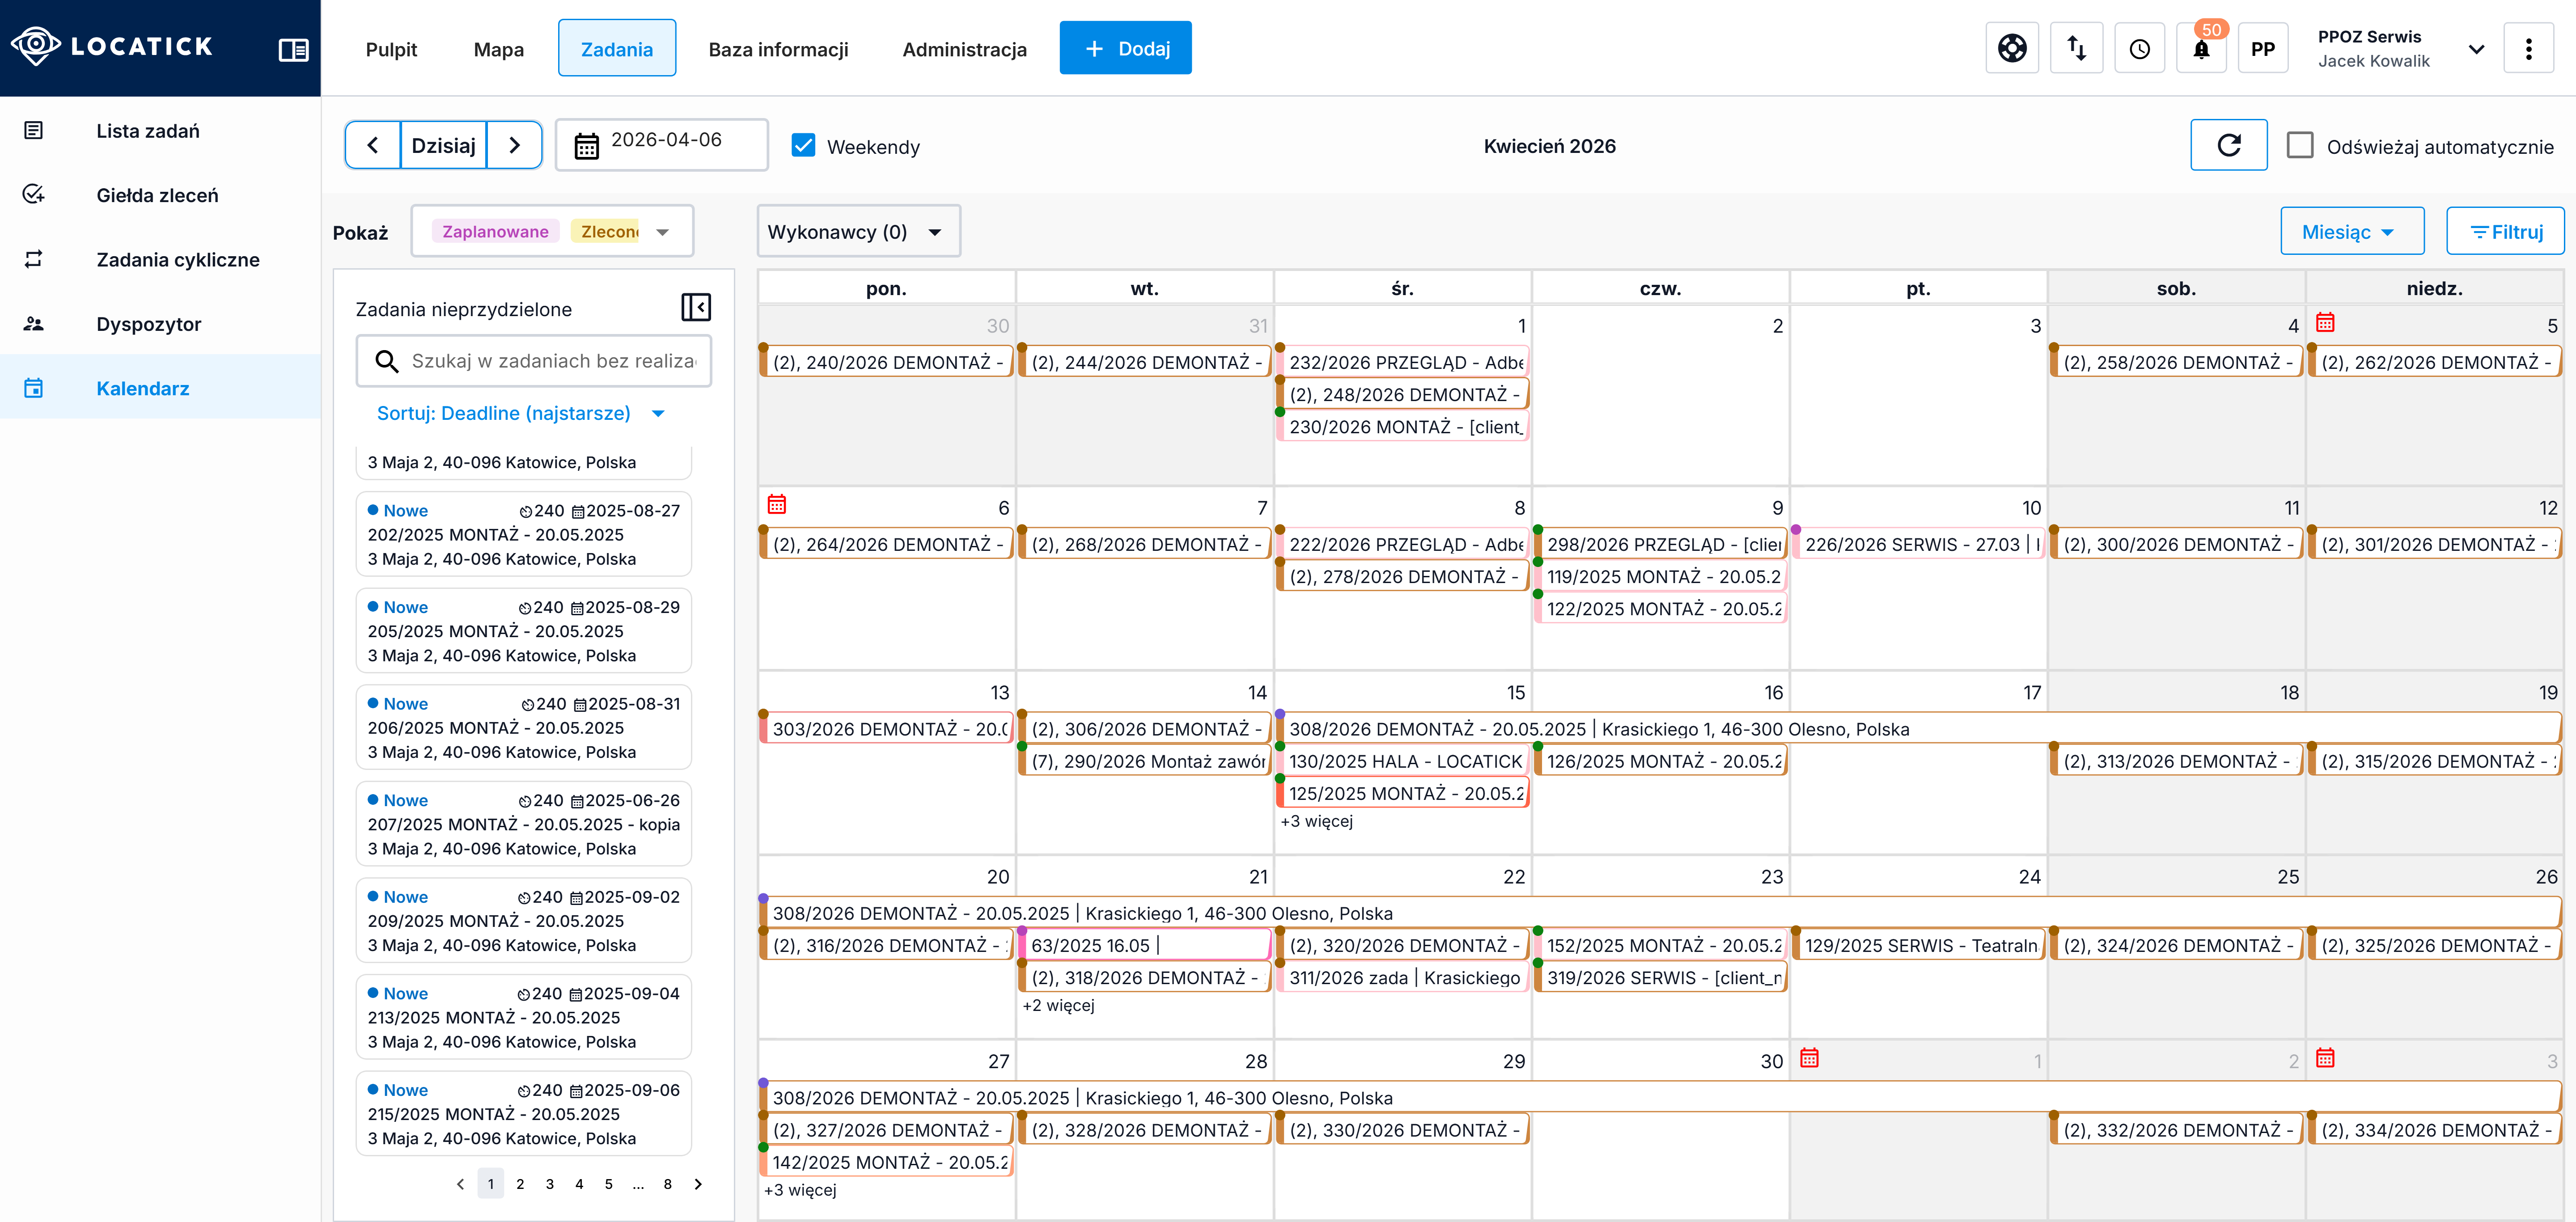The image size is (2576, 1222).
Task: Open the three-dot more options menu
Action: [x=2529, y=48]
